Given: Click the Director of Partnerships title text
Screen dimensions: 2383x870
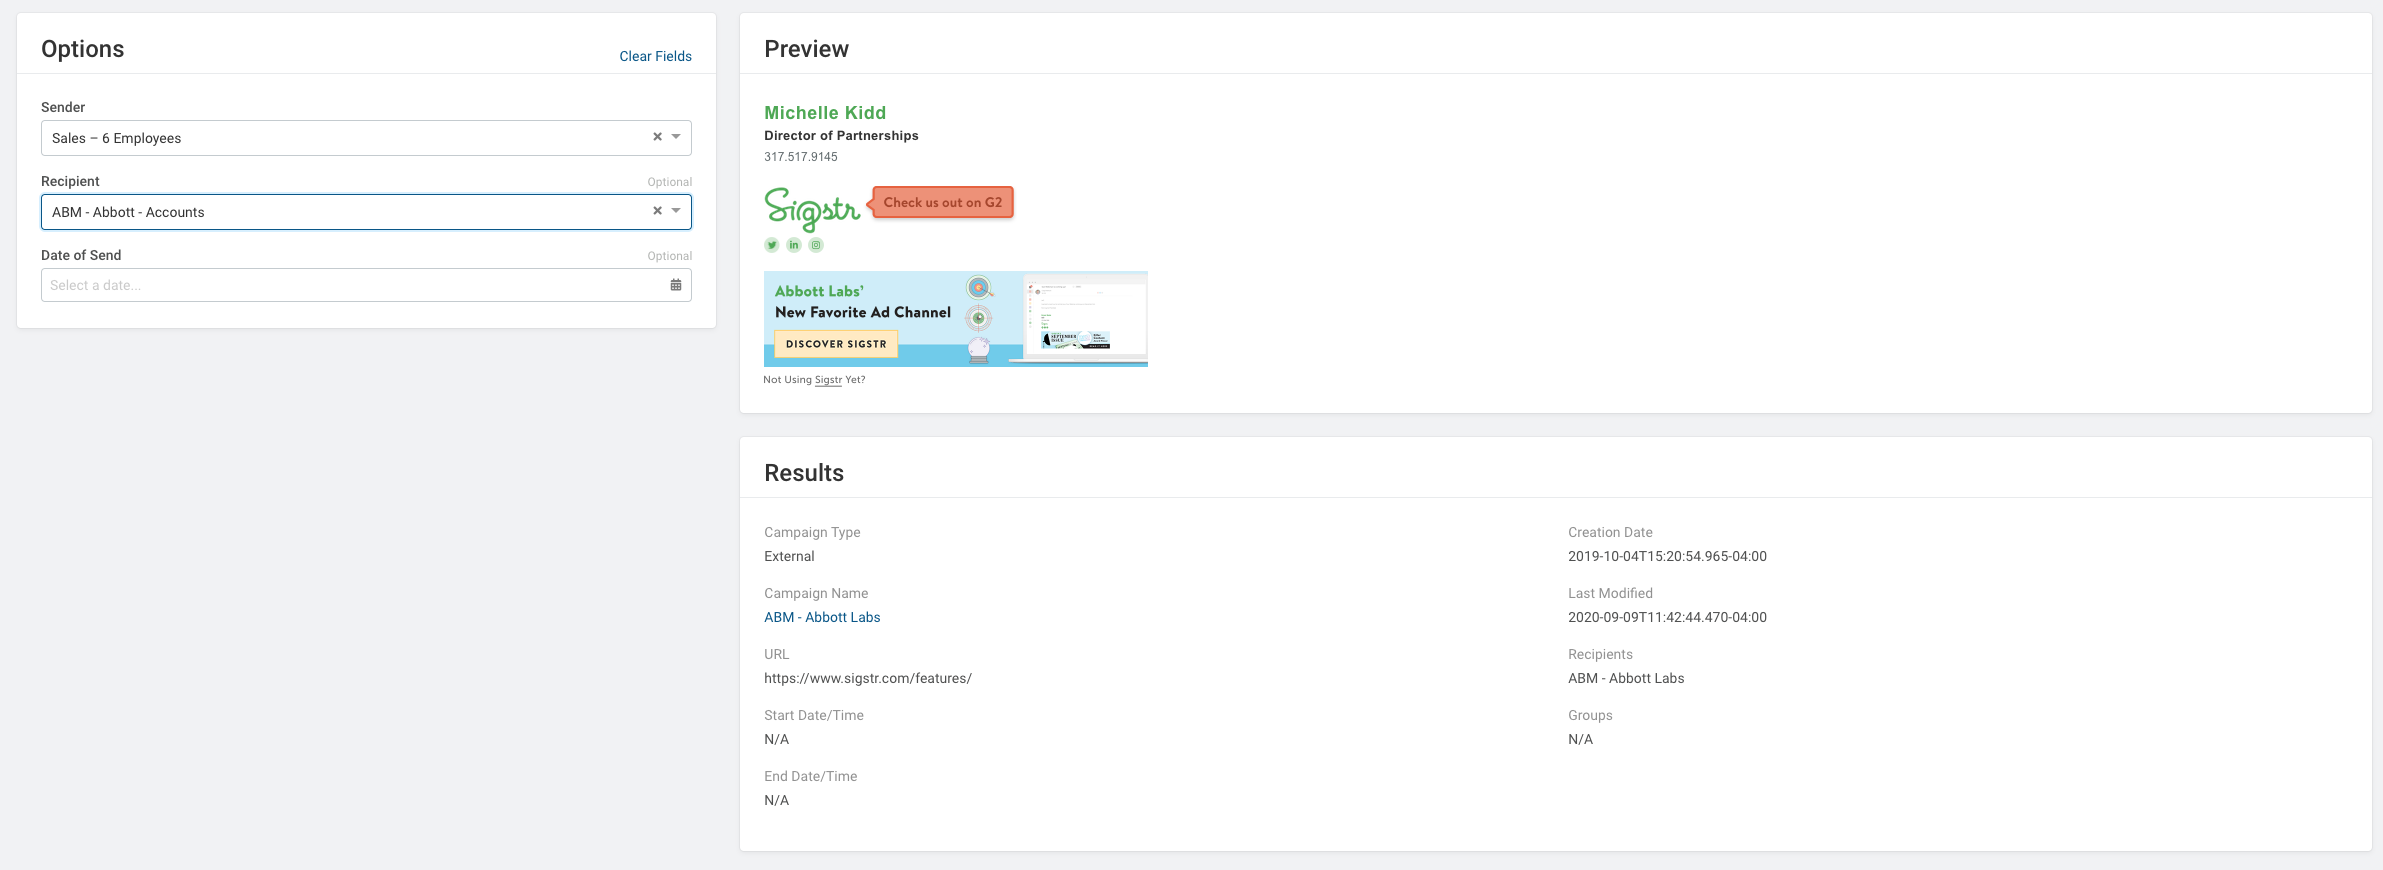Looking at the screenshot, I should 841,135.
